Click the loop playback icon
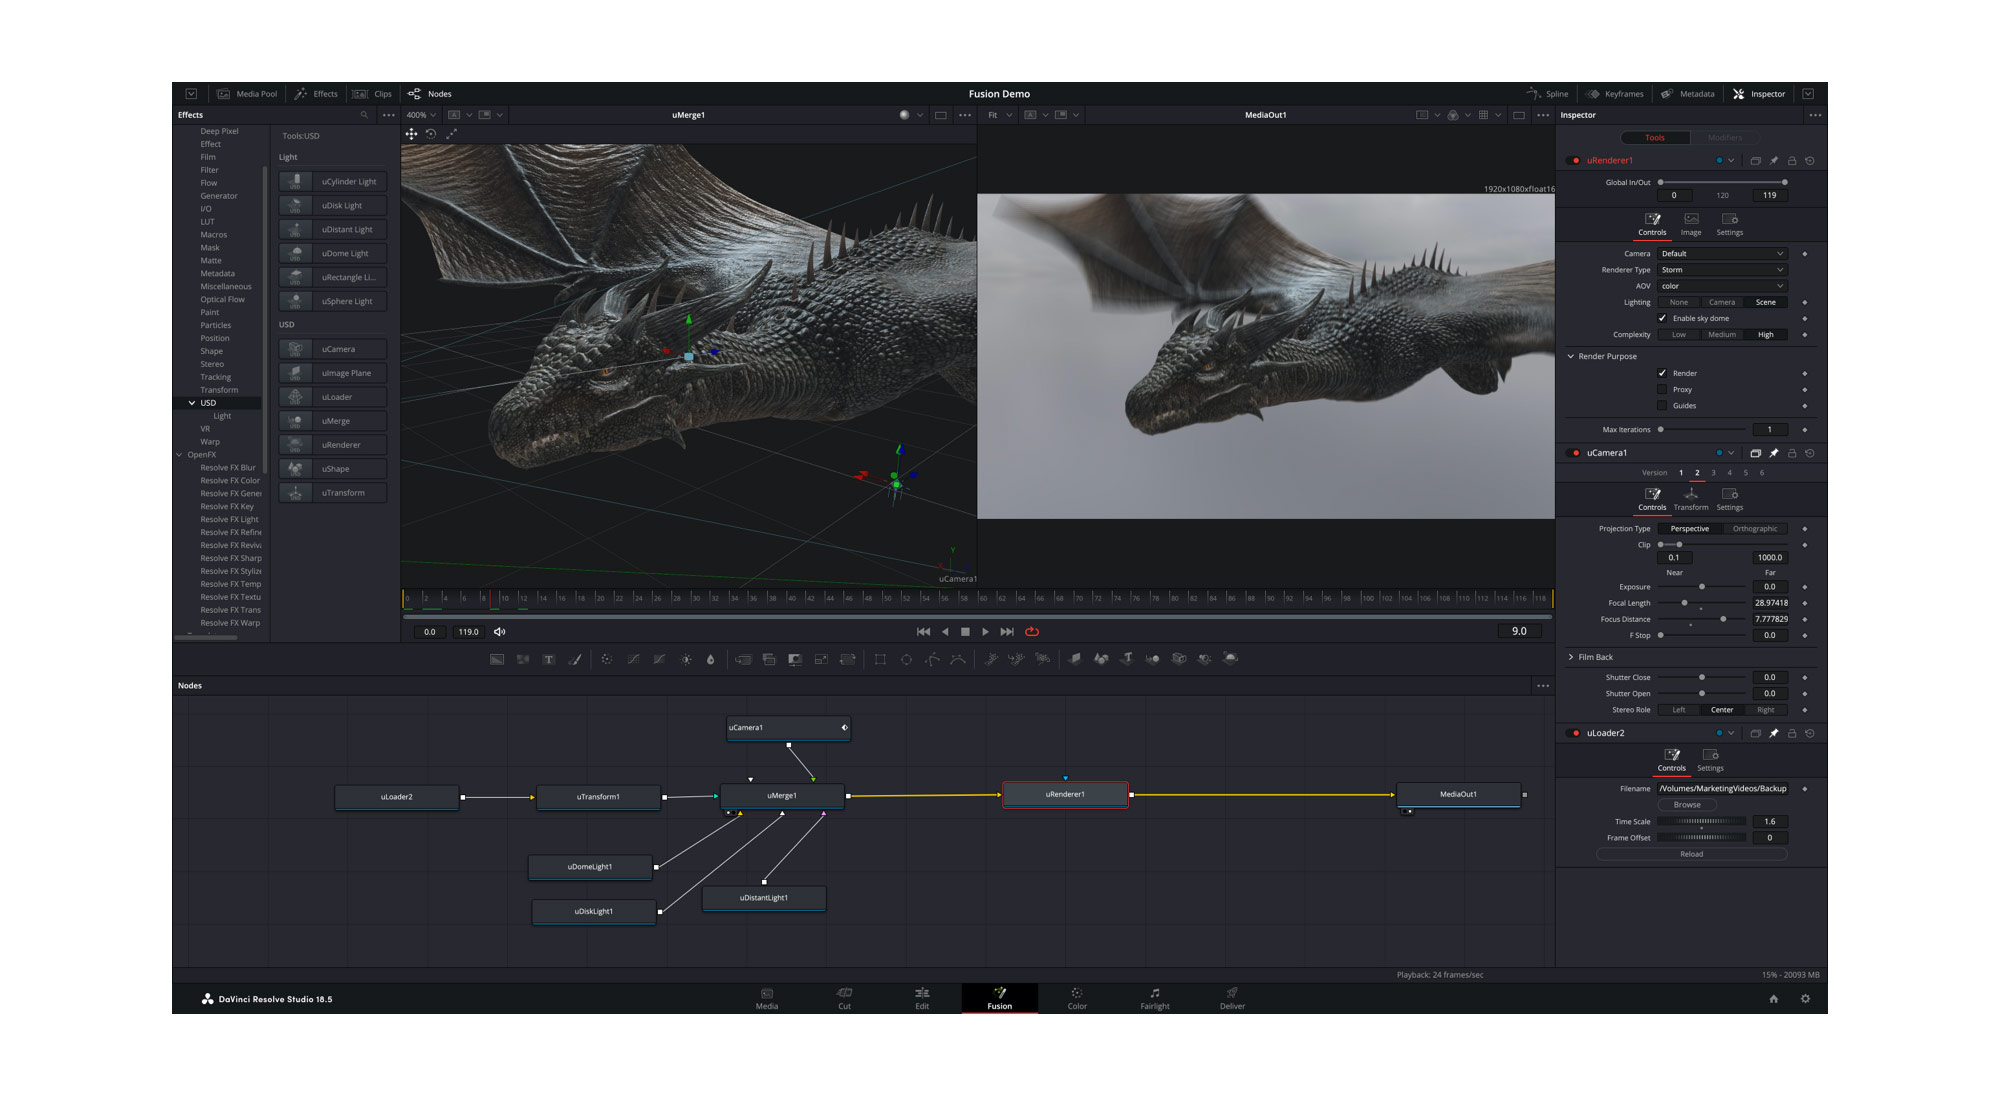Viewport: 2000px width, 1094px height. tap(1032, 632)
